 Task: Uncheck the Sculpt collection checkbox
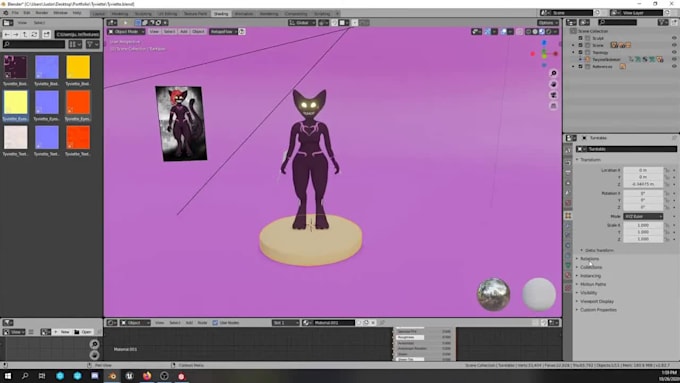(x=581, y=38)
